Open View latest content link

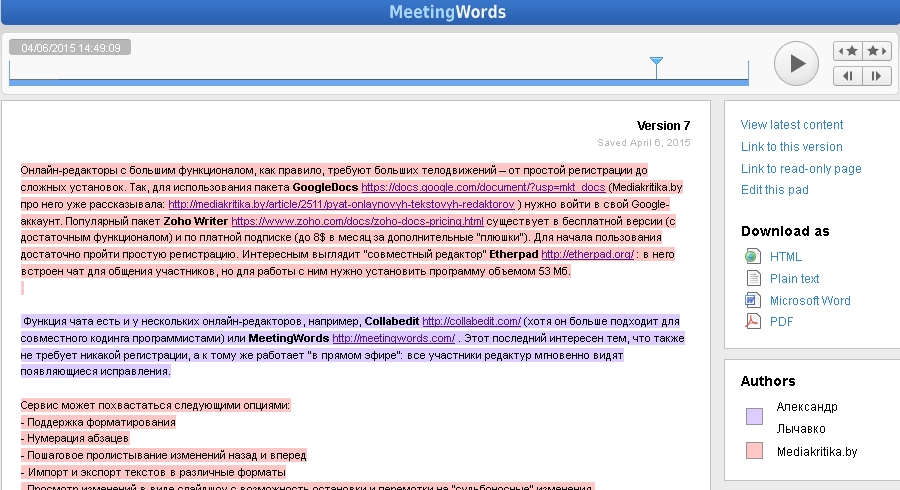792,125
